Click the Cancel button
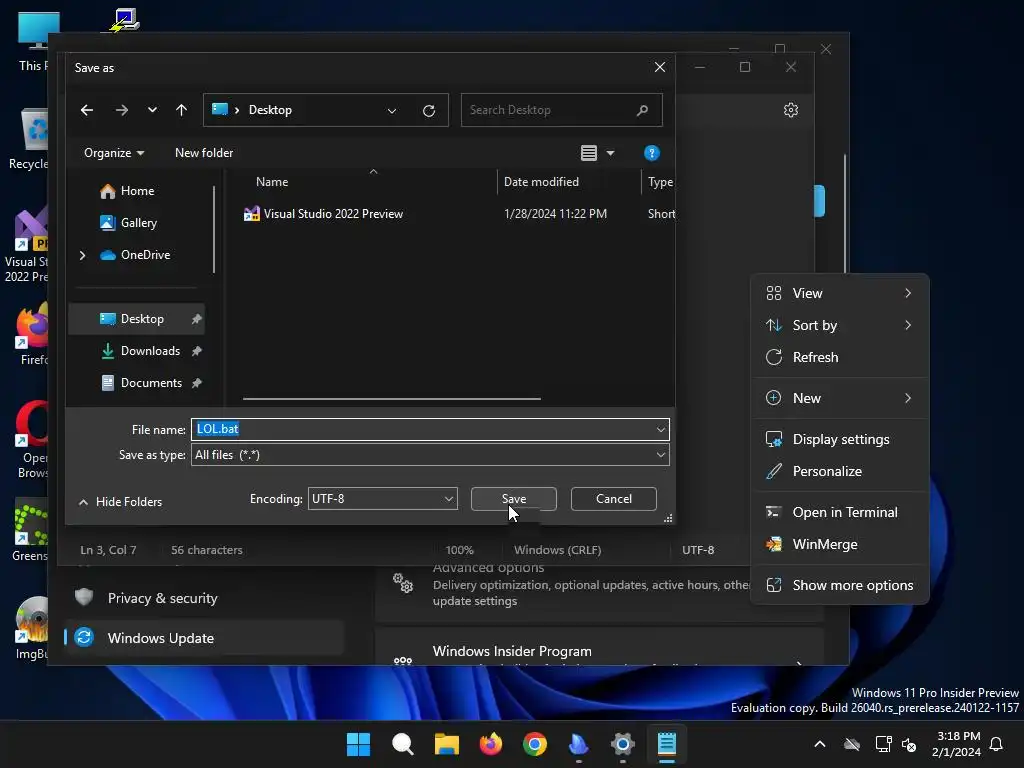The width and height of the screenshot is (1024, 768). (613, 499)
